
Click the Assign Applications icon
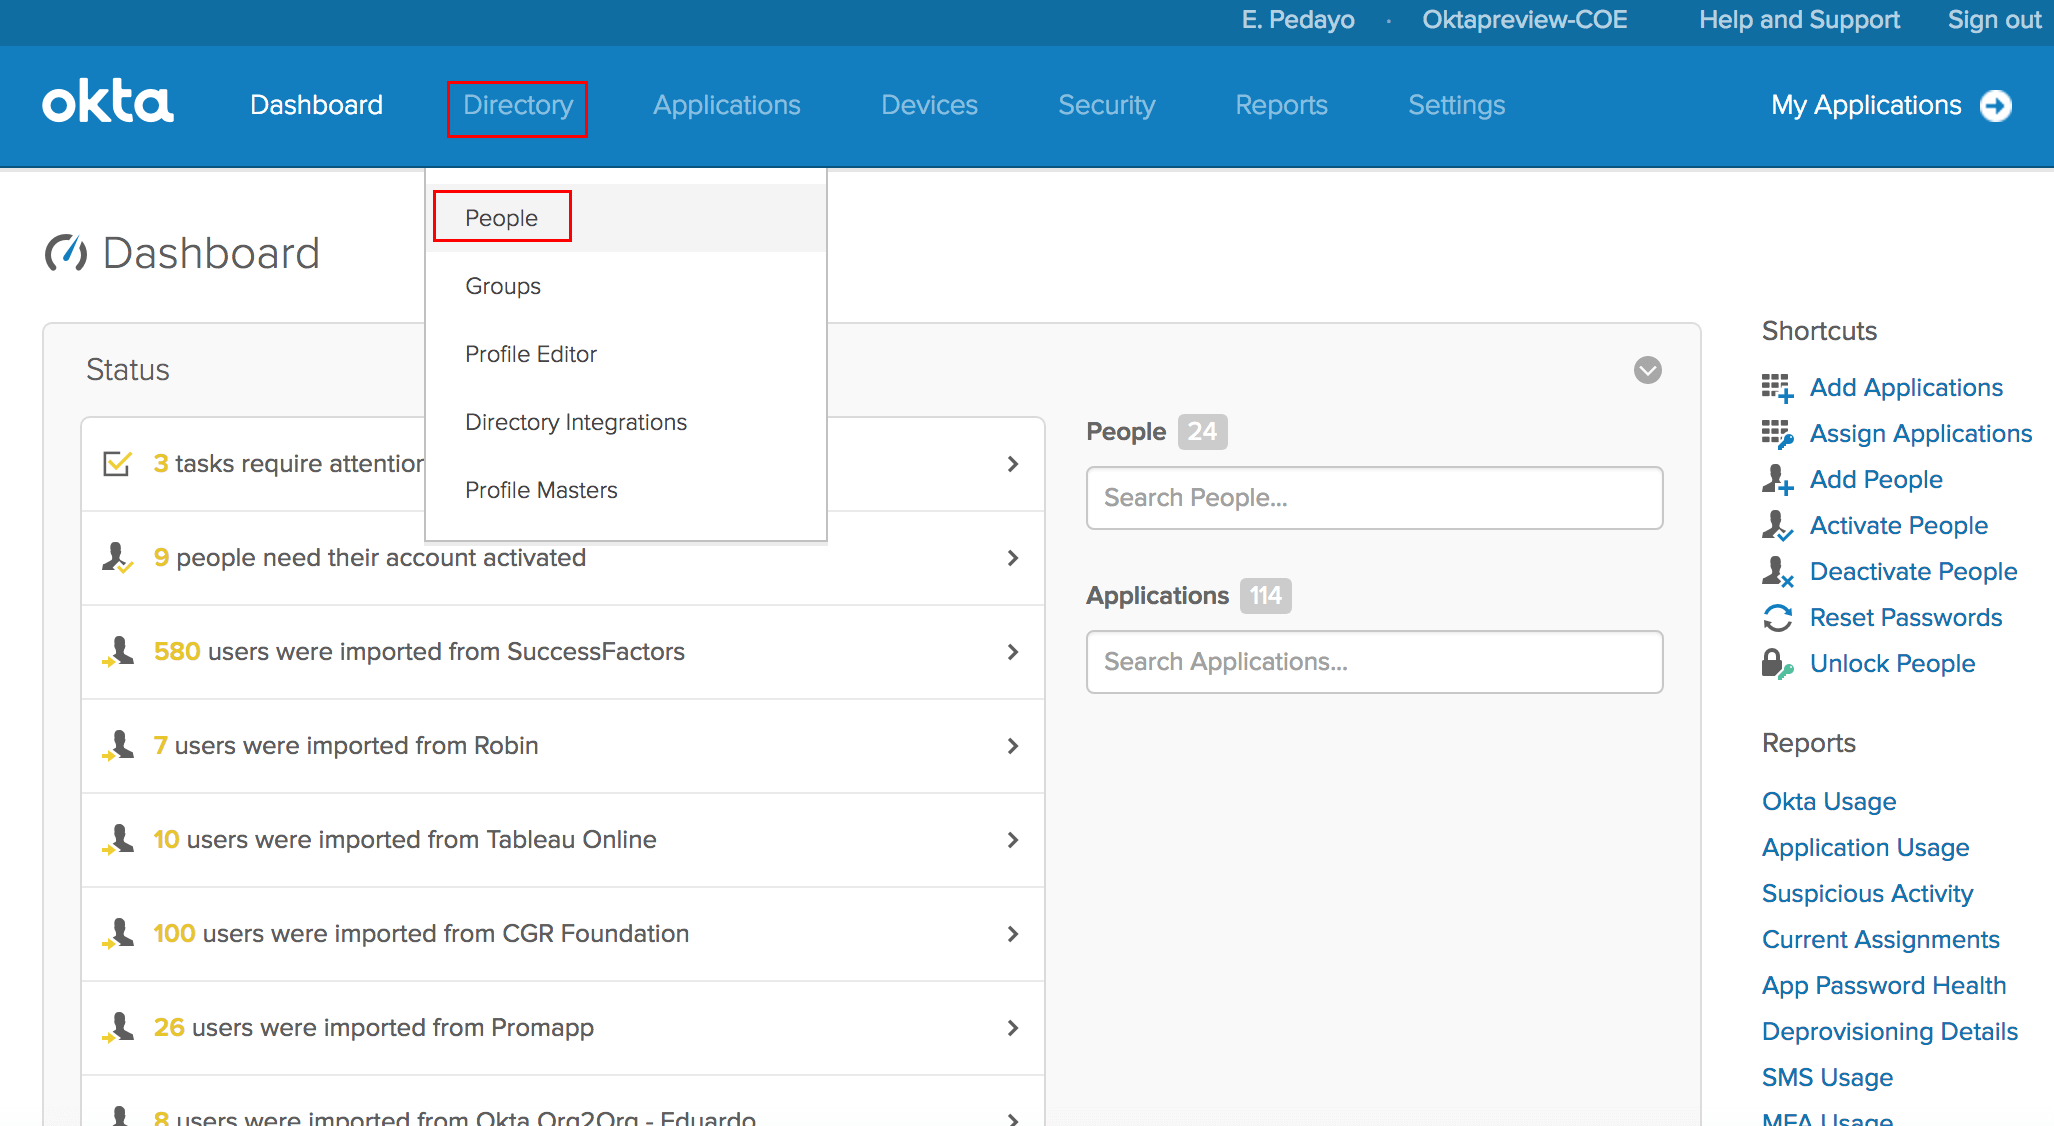(x=1777, y=434)
